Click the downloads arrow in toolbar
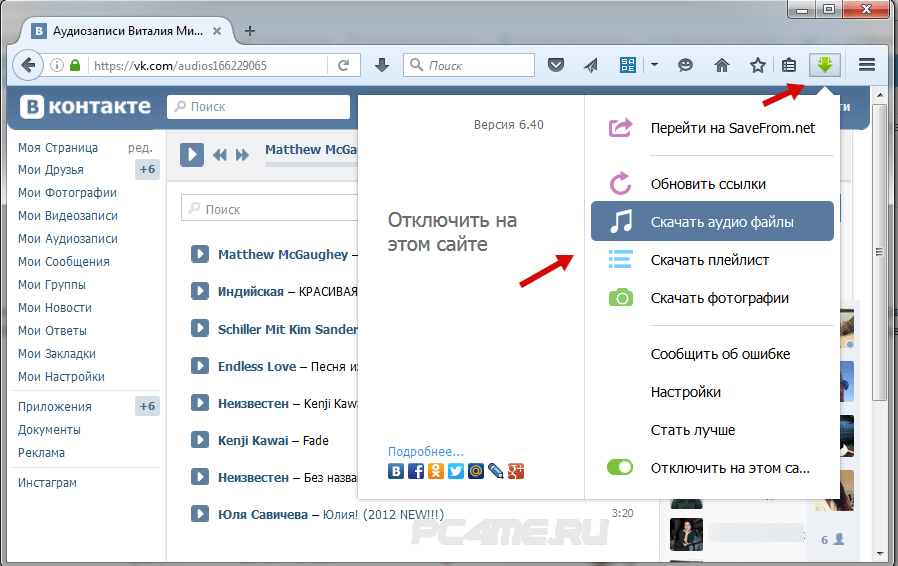Image resolution: width=898 pixels, height=566 pixels. [x=381, y=65]
